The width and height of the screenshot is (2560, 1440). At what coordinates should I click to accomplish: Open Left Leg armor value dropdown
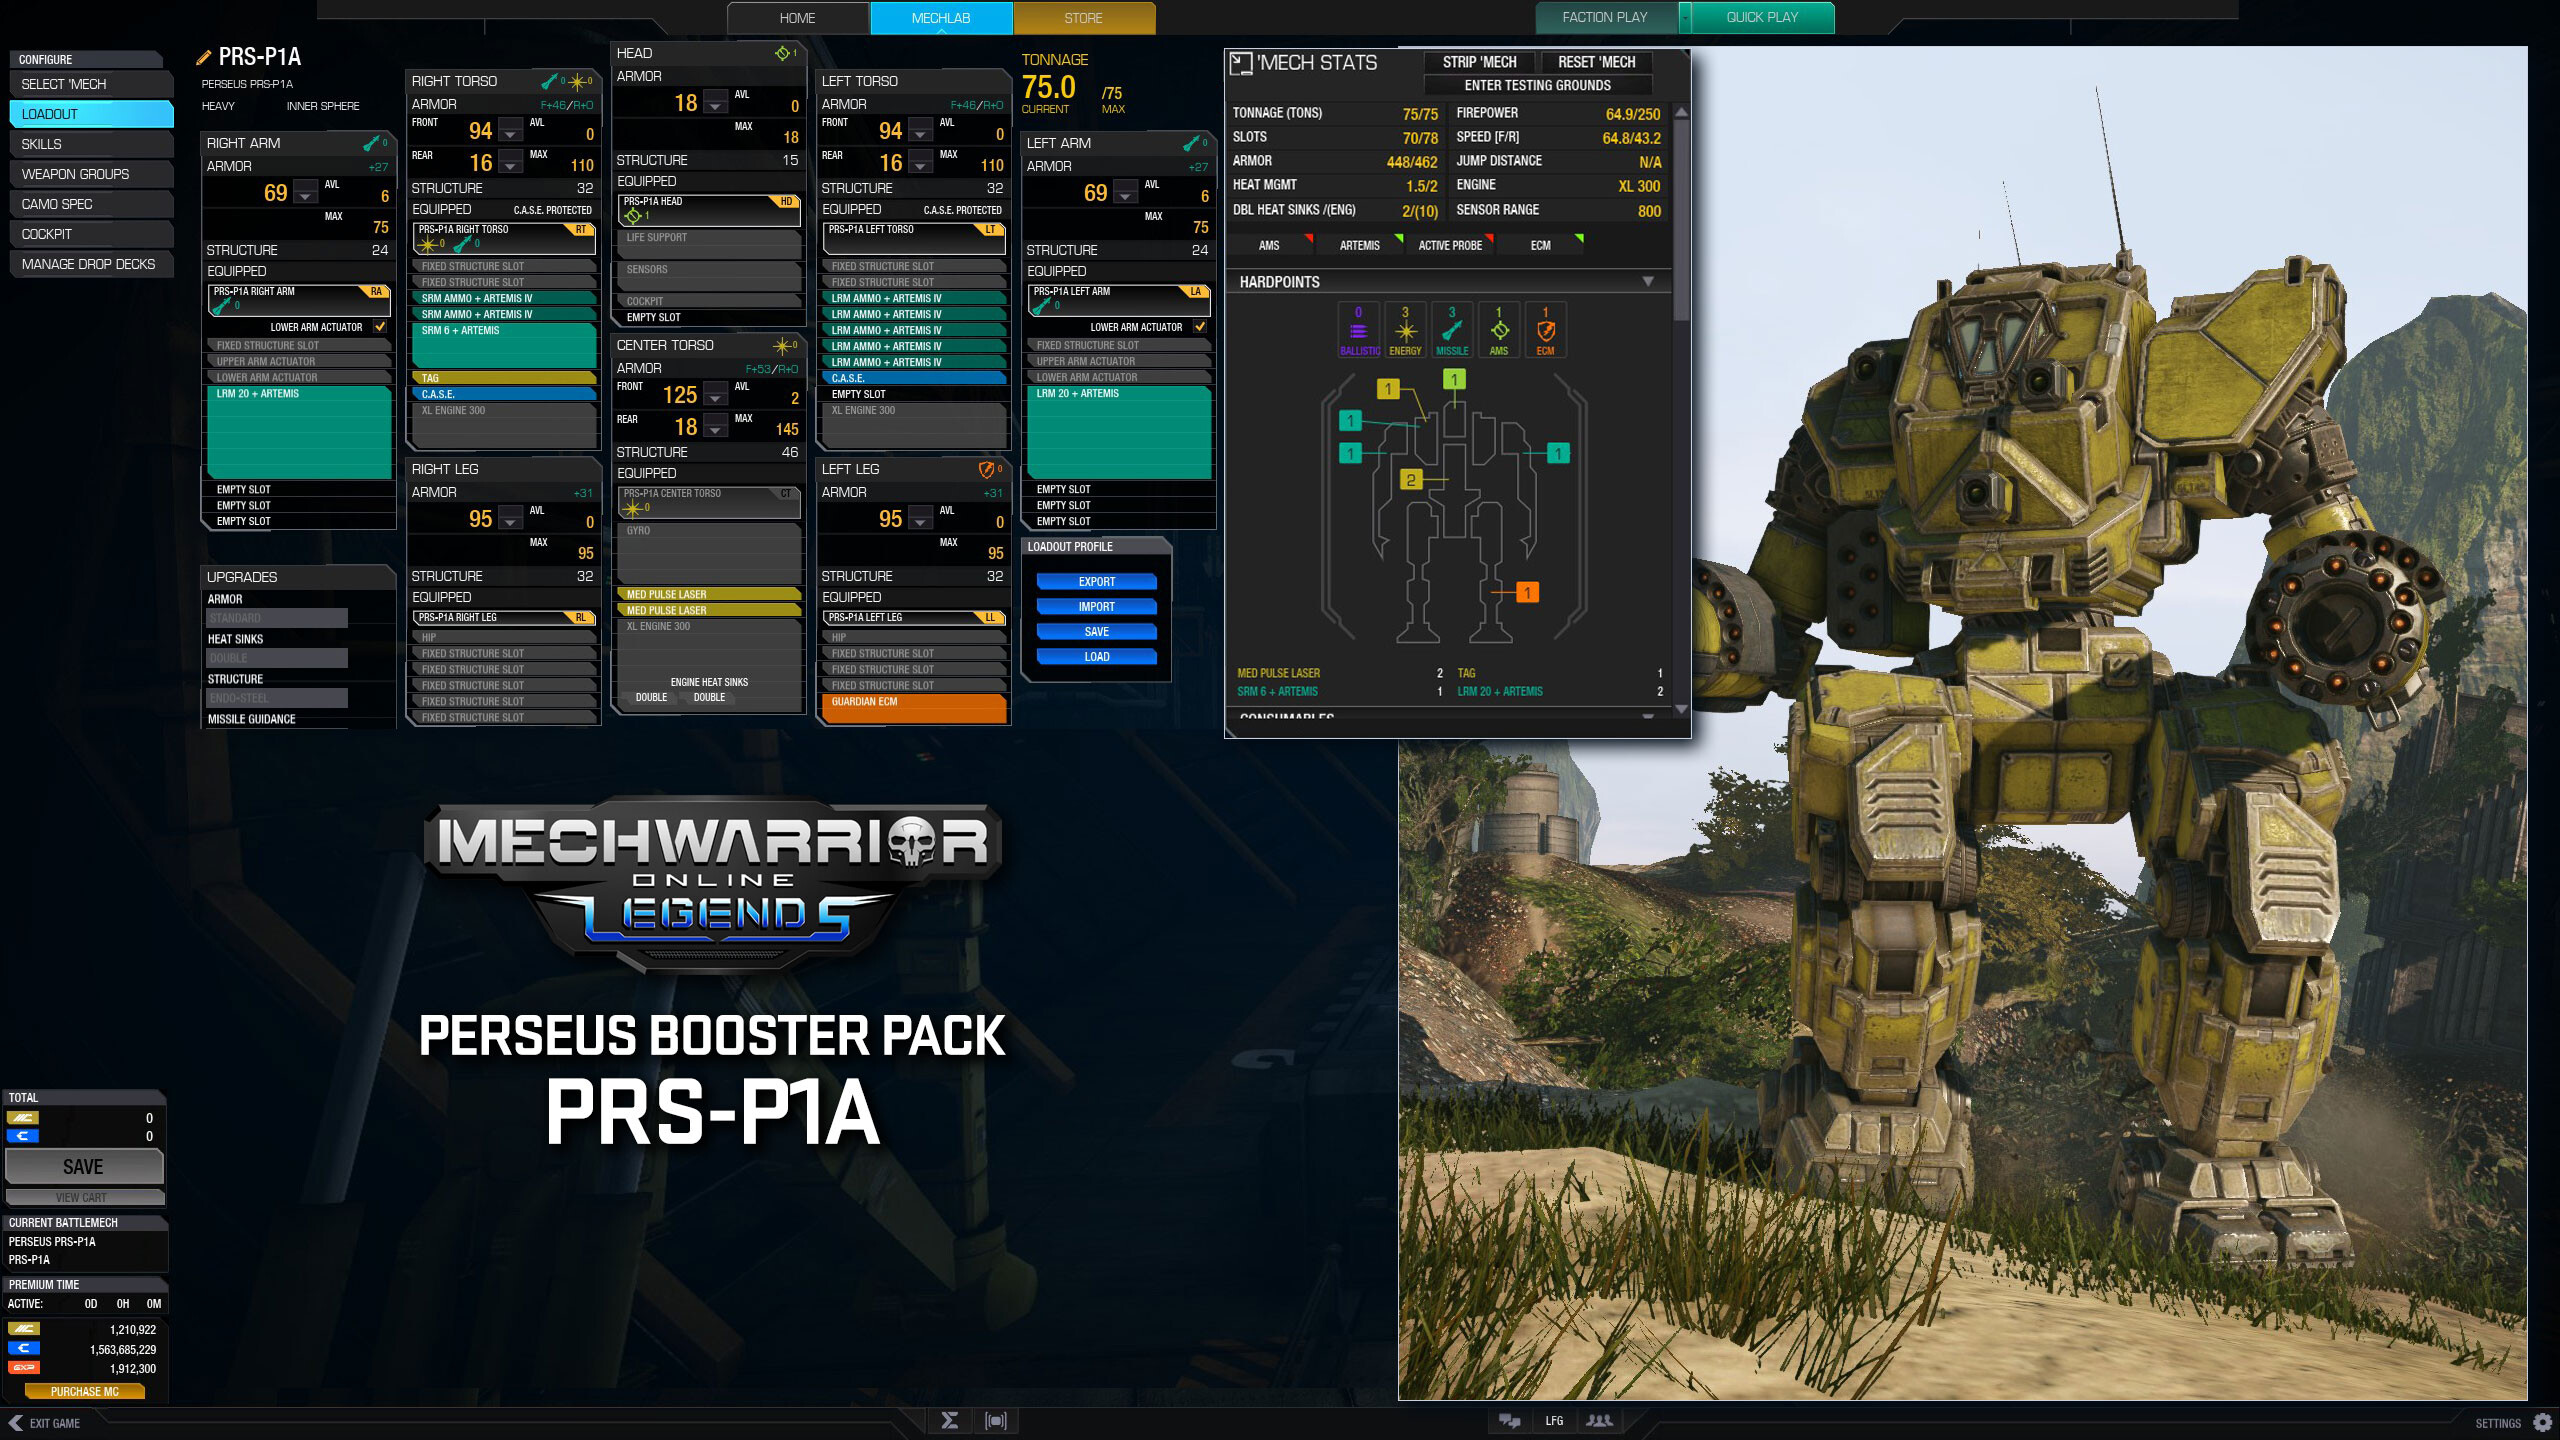pyautogui.click(x=920, y=519)
